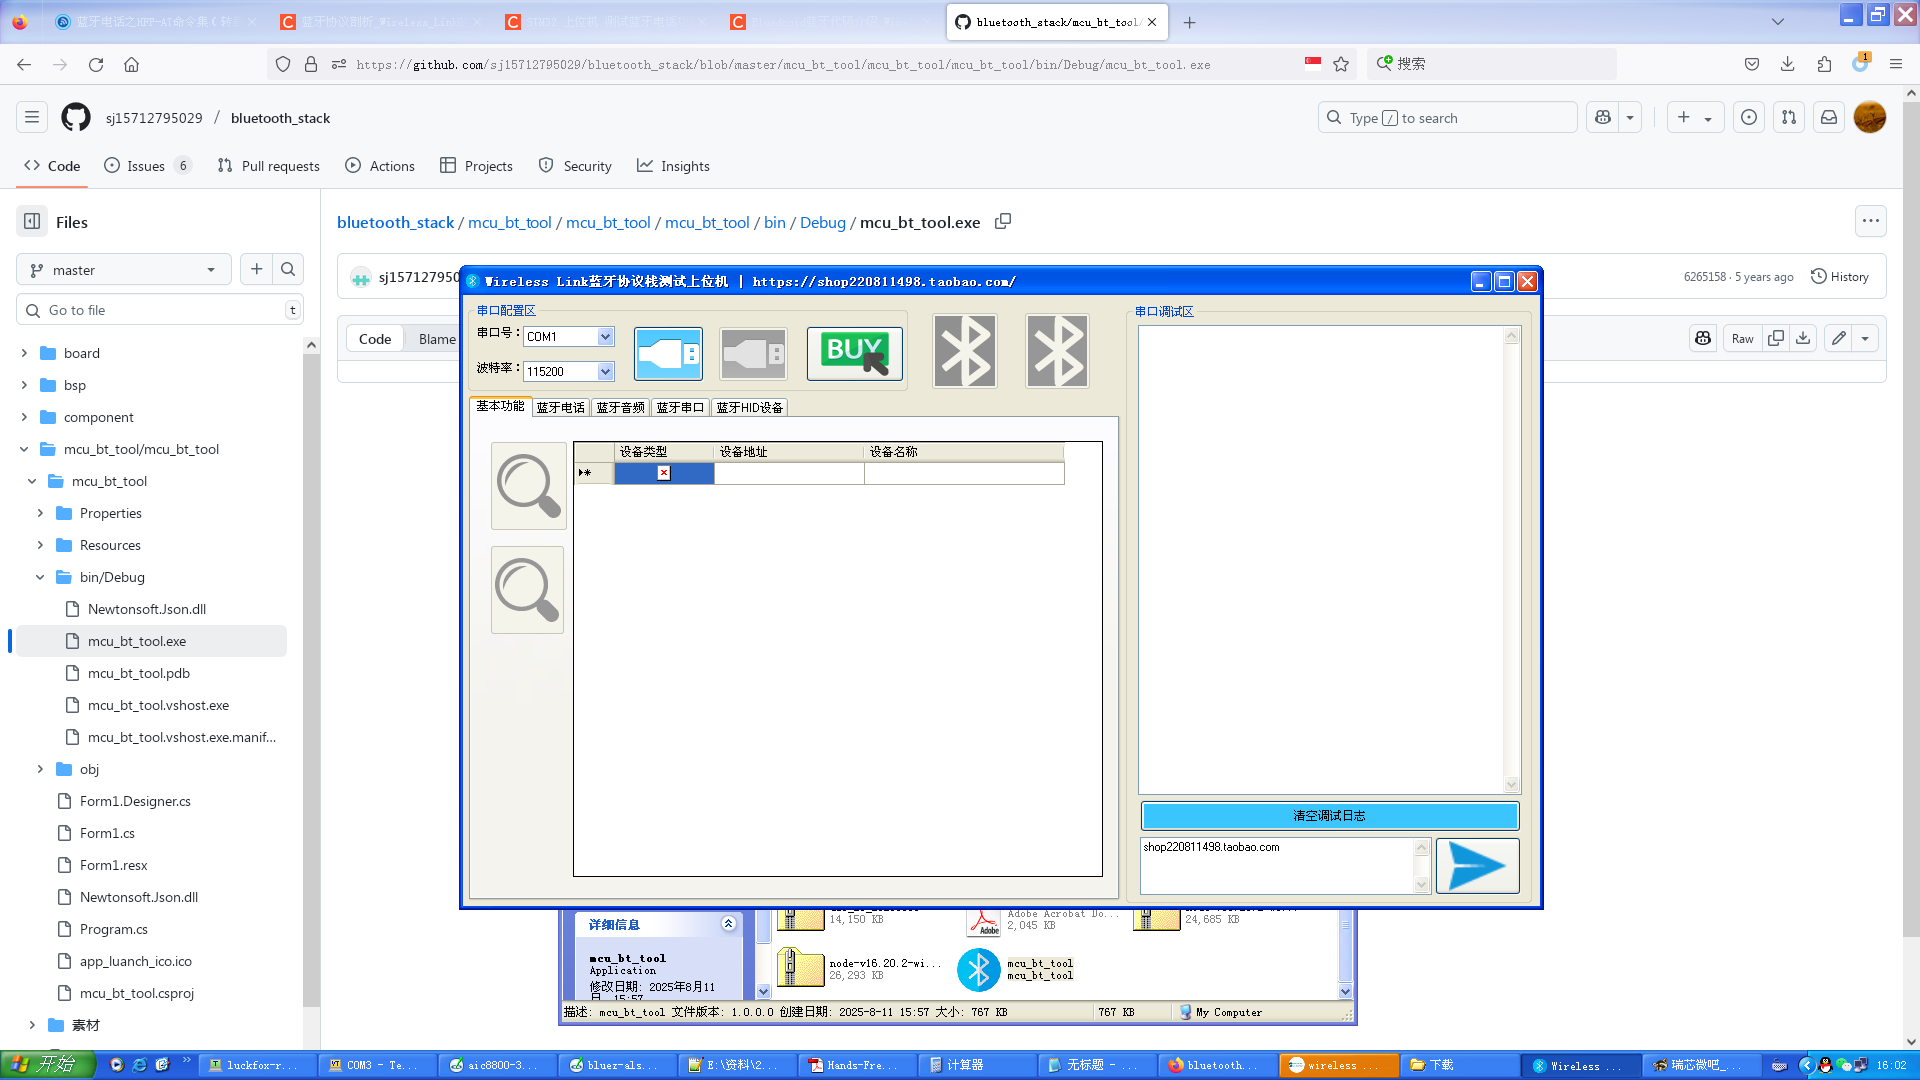This screenshot has height=1080, width=1920.
Task: Click the grey close serial port icon
Action: pyautogui.click(x=753, y=353)
